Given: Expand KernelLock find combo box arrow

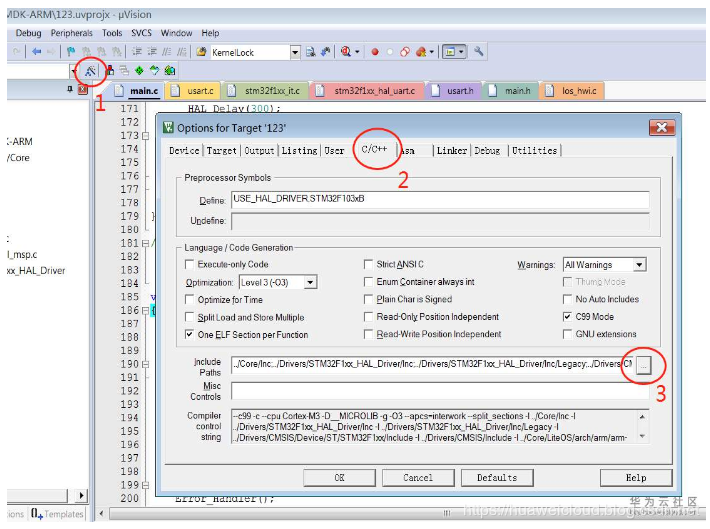Looking at the screenshot, I should click(295, 52).
